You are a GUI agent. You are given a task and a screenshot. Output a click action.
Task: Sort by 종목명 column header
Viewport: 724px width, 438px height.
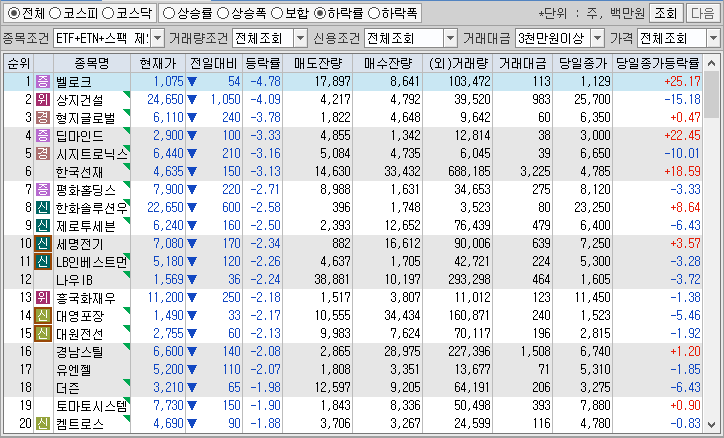(92, 64)
